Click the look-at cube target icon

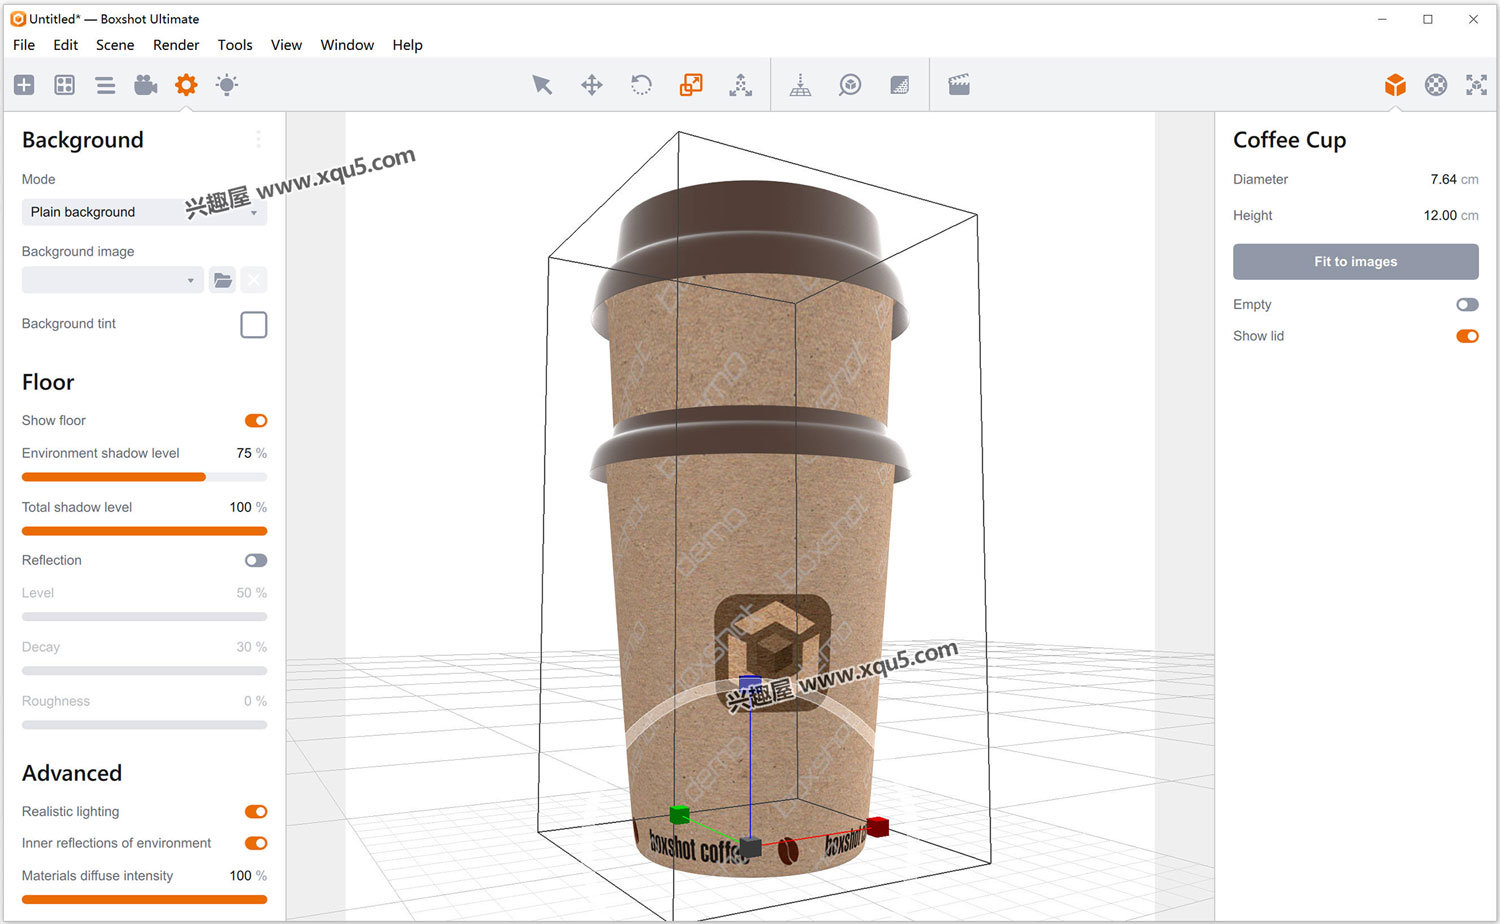pyautogui.click(x=850, y=85)
